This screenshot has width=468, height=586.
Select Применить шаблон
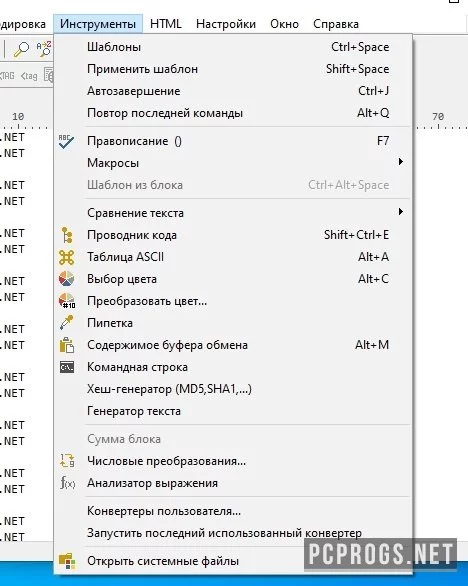pyautogui.click(x=234, y=69)
